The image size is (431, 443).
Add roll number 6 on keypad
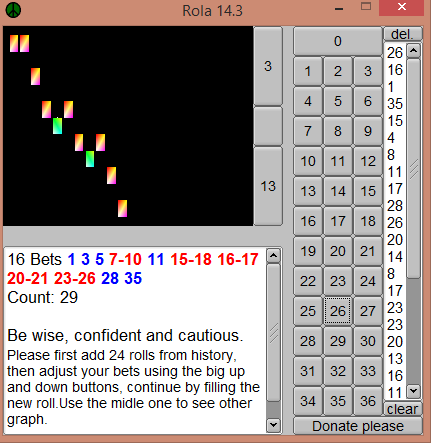(368, 101)
